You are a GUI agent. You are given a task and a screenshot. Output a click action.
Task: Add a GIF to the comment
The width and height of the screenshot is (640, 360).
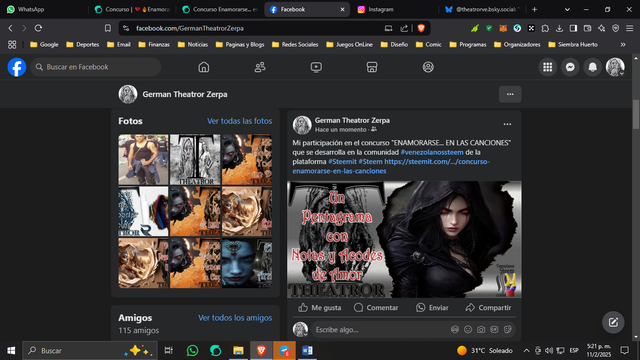click(494, 329)
